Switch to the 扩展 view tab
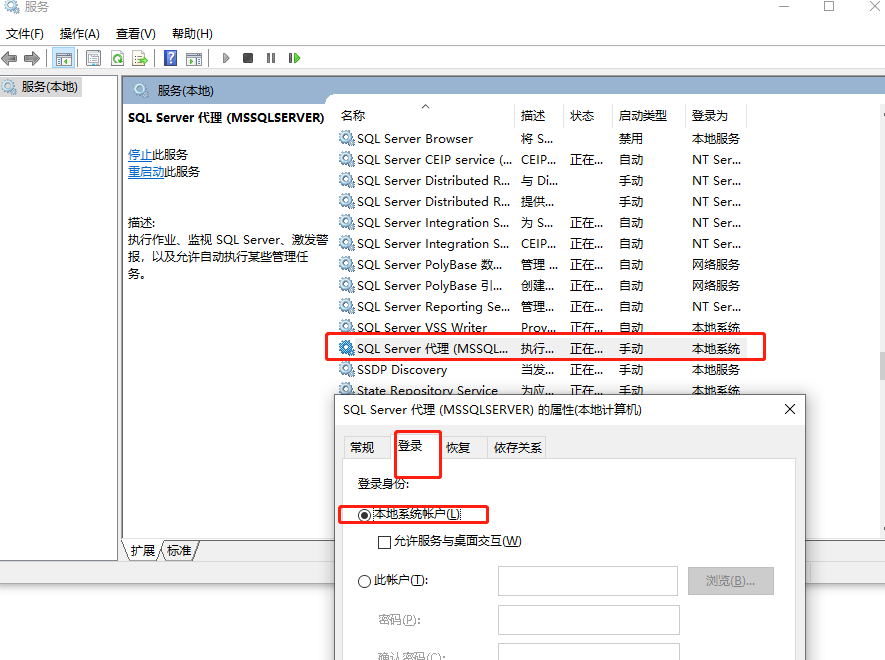 pos(142,550)
